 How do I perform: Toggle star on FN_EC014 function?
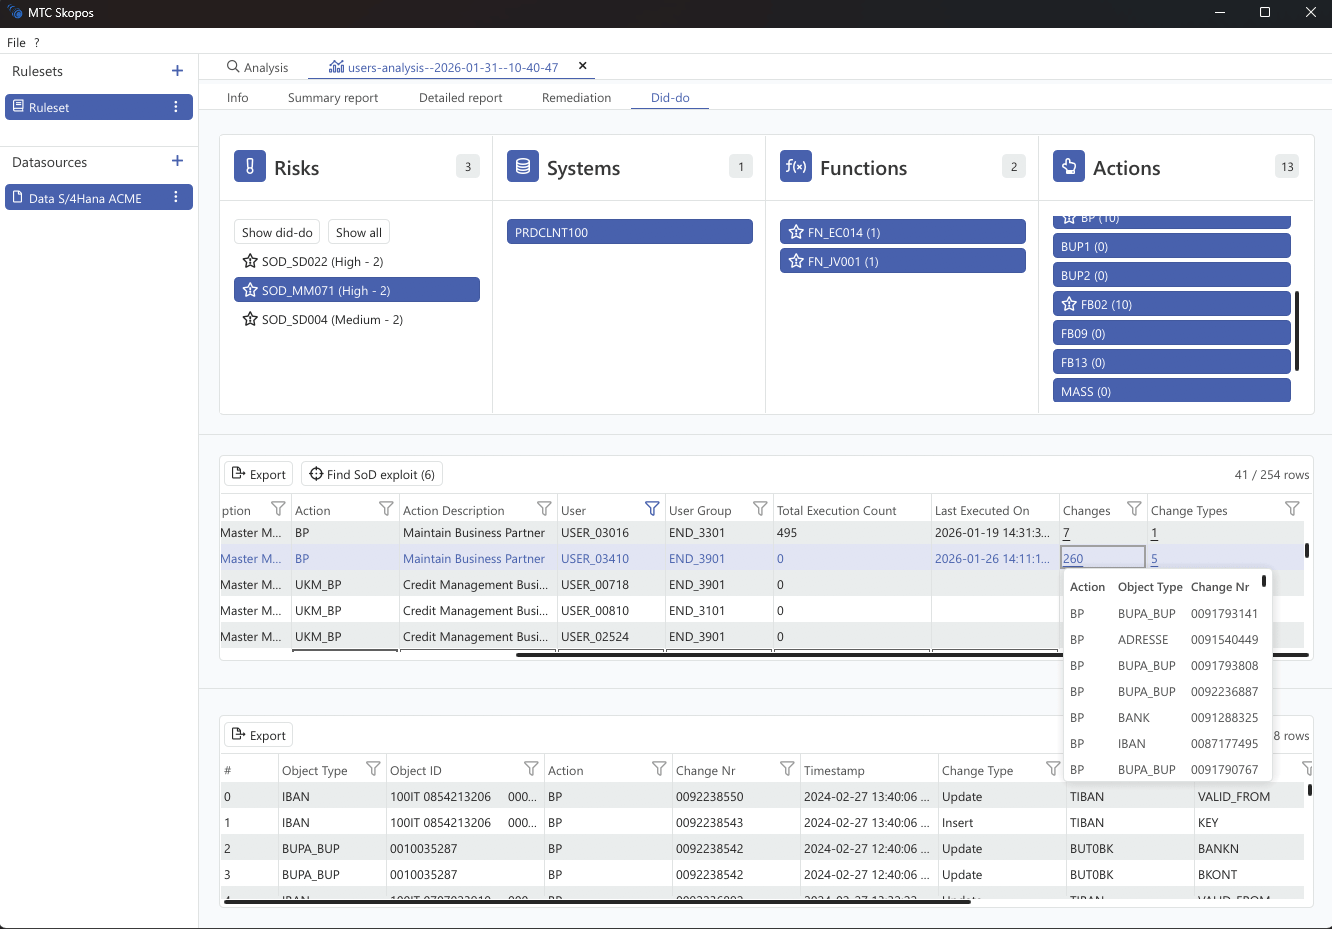click(796, 232)
